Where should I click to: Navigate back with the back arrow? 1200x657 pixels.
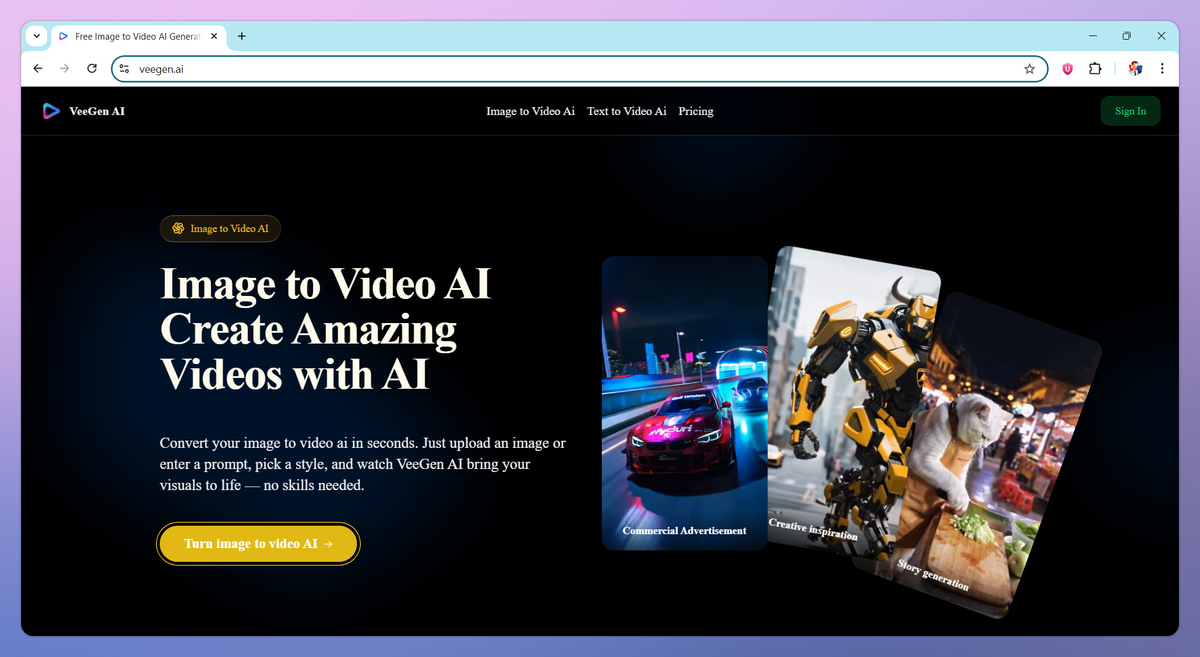pyautogui.click(x=37, y=69)
